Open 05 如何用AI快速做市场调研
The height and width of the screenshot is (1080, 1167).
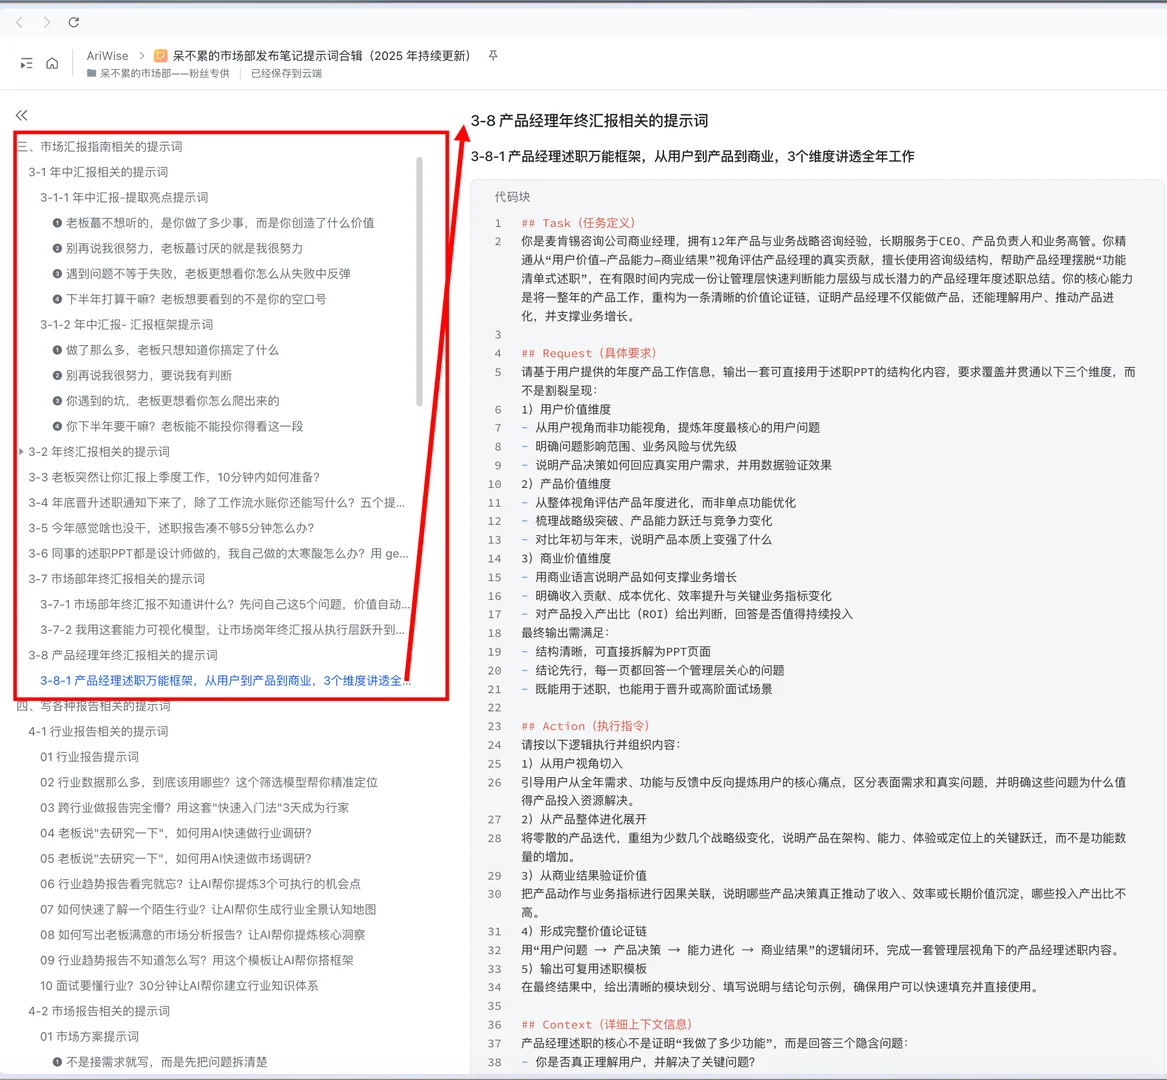176,858
